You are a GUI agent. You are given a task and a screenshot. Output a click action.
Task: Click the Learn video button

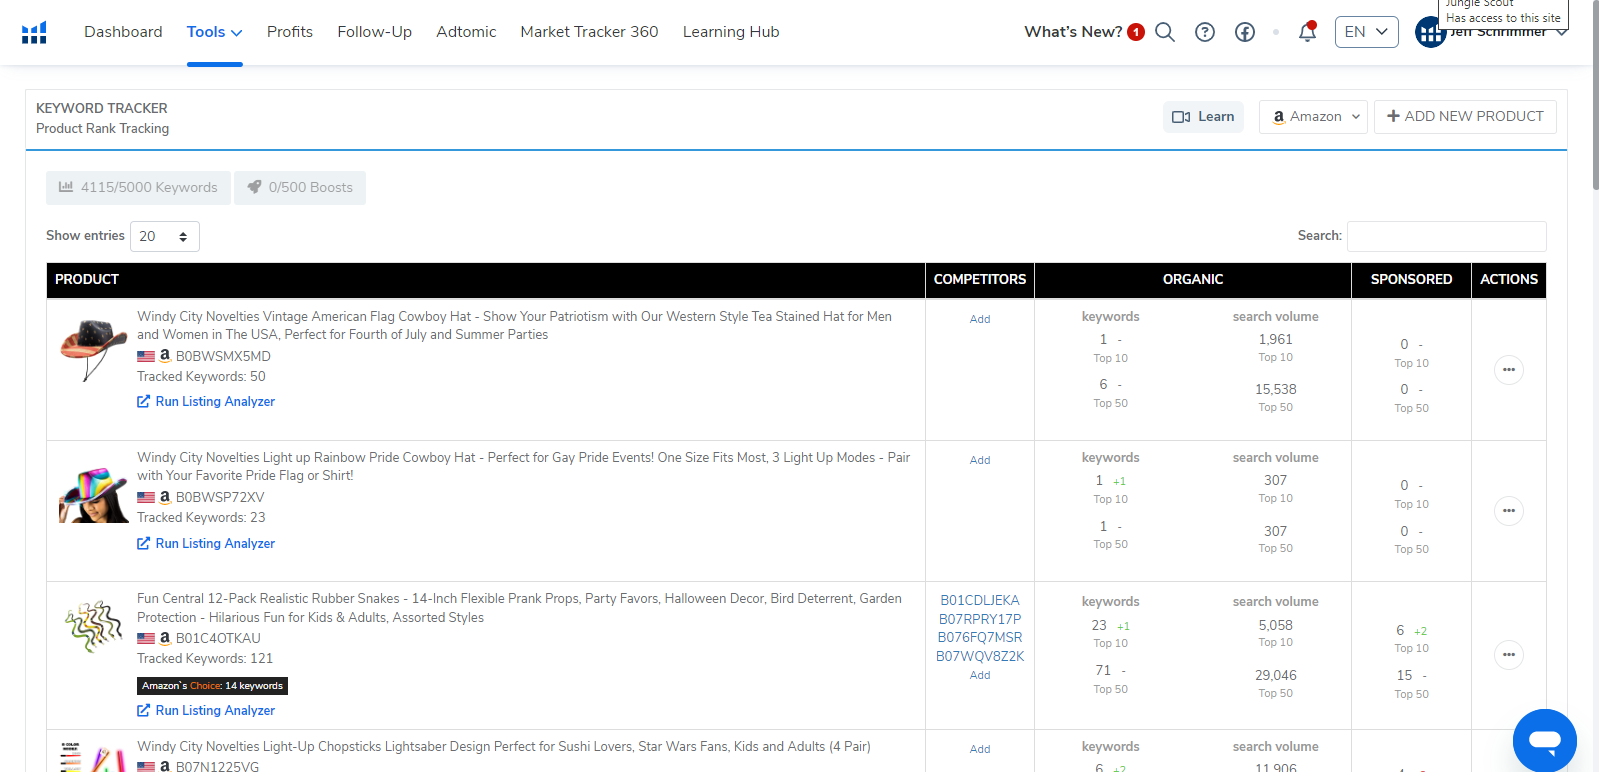coord(1203,117)
